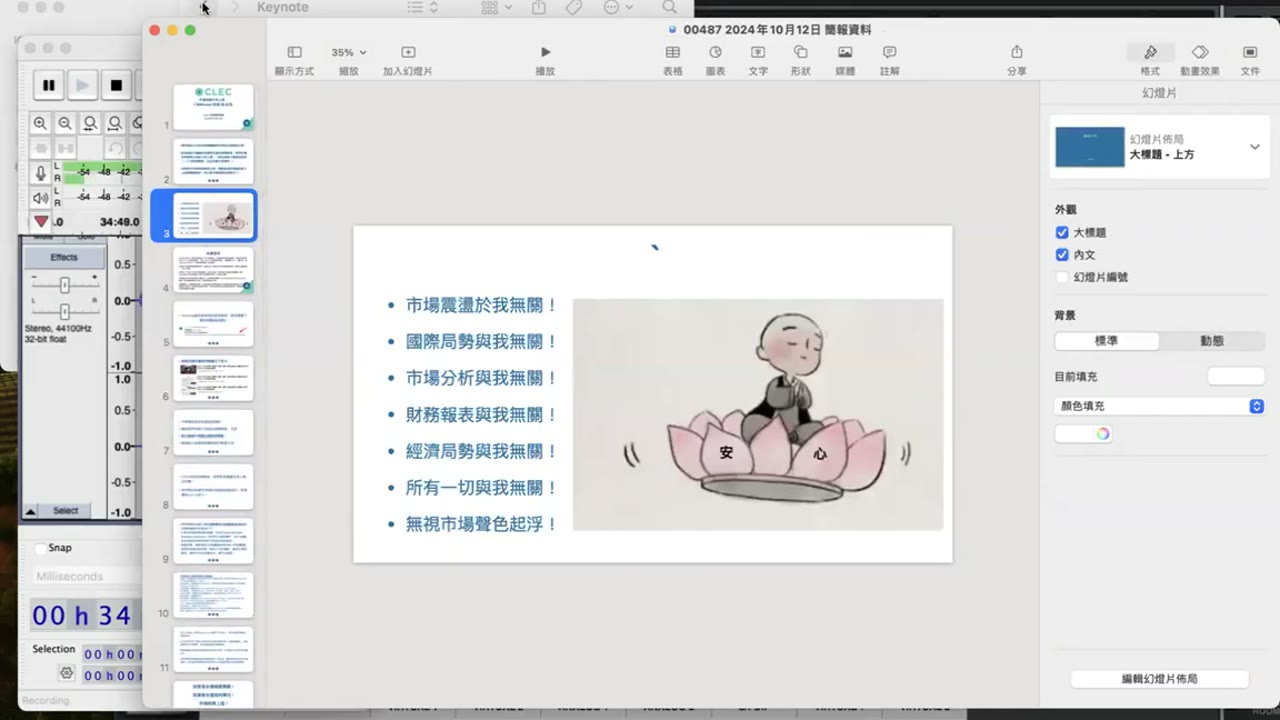The image size is (1280, 720).
Task: Start the Keynote slideshow with 播放
Action: click(x=545, y=52)
